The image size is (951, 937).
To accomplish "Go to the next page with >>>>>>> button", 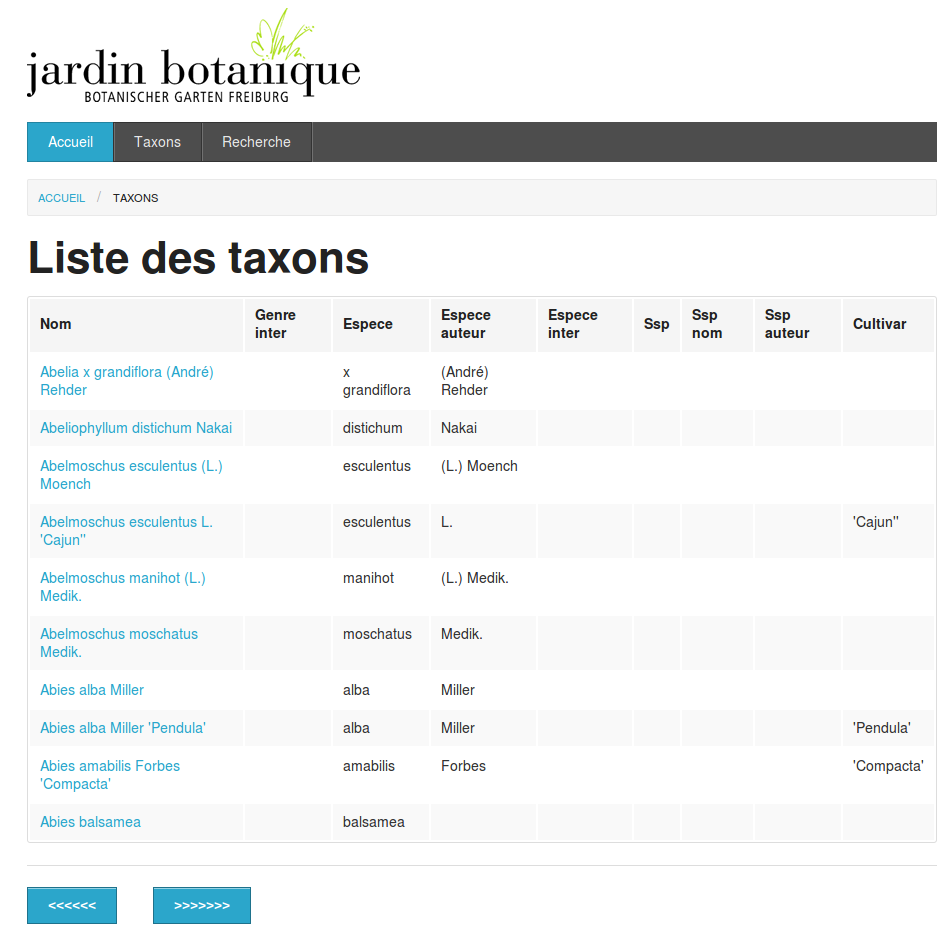I will tap(201, 905).
